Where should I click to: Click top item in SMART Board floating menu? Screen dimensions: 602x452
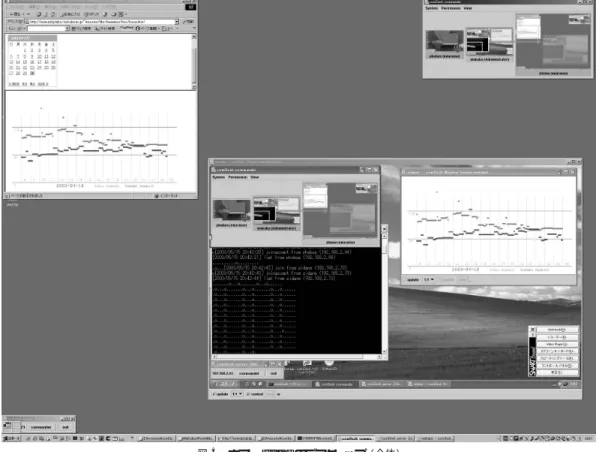coord(557,330)
